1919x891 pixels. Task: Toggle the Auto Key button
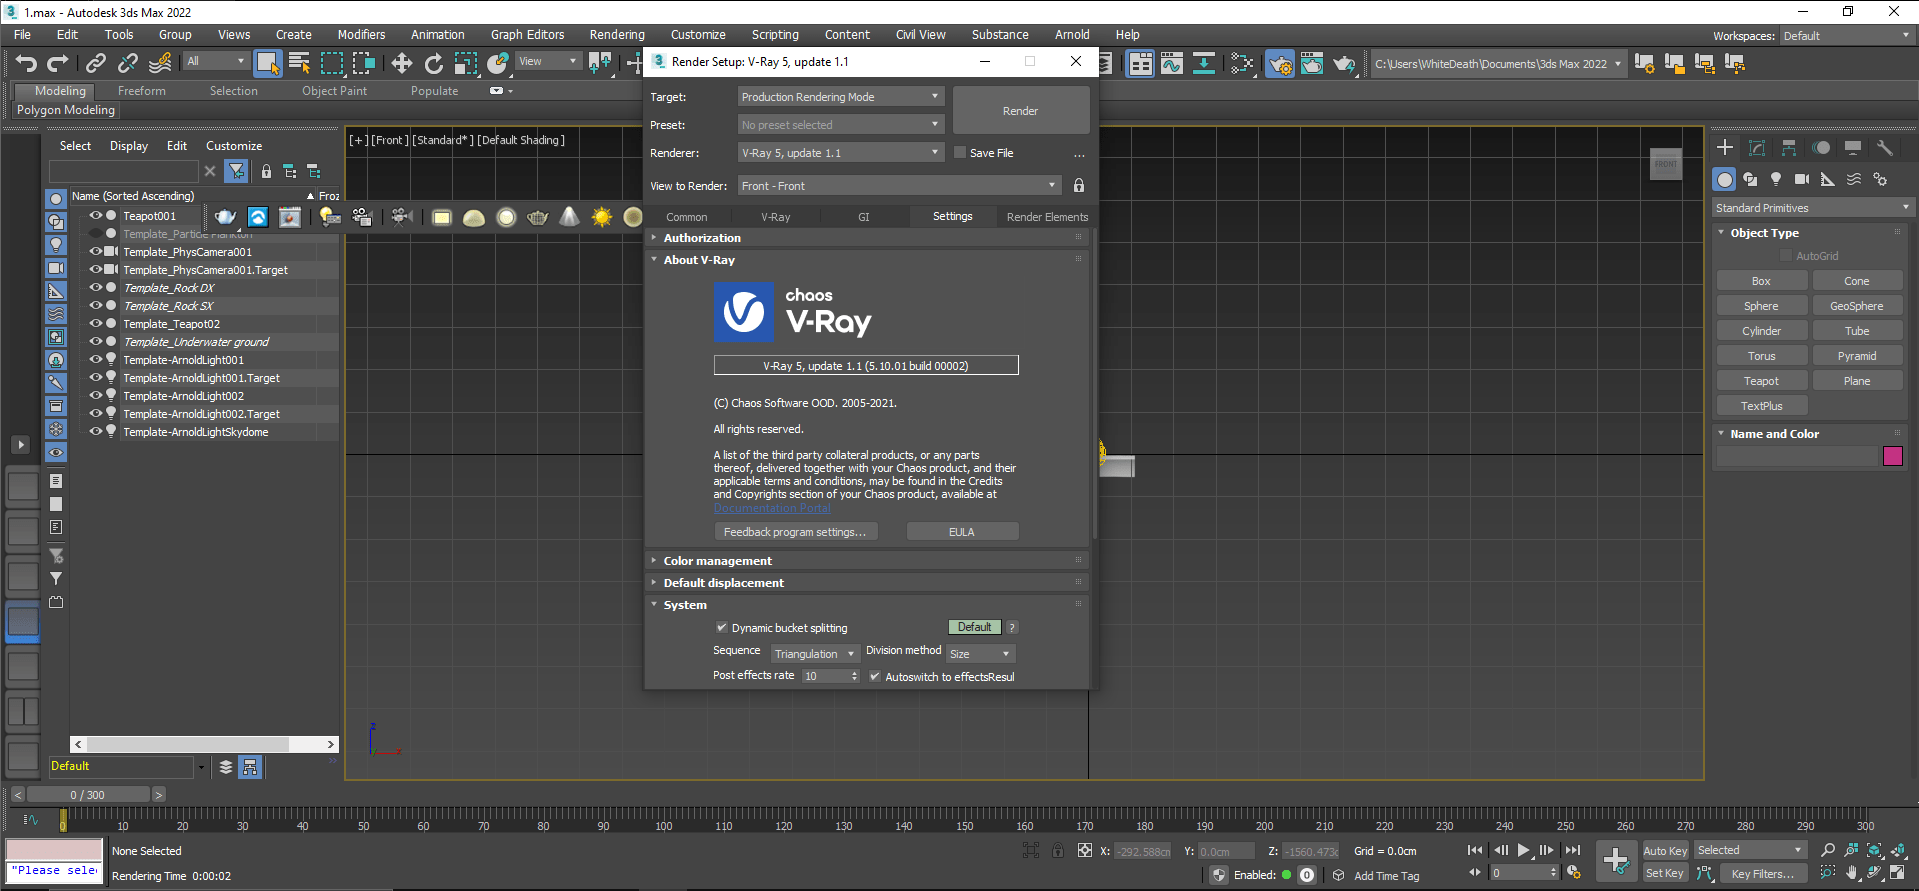tap(1665, 851)
